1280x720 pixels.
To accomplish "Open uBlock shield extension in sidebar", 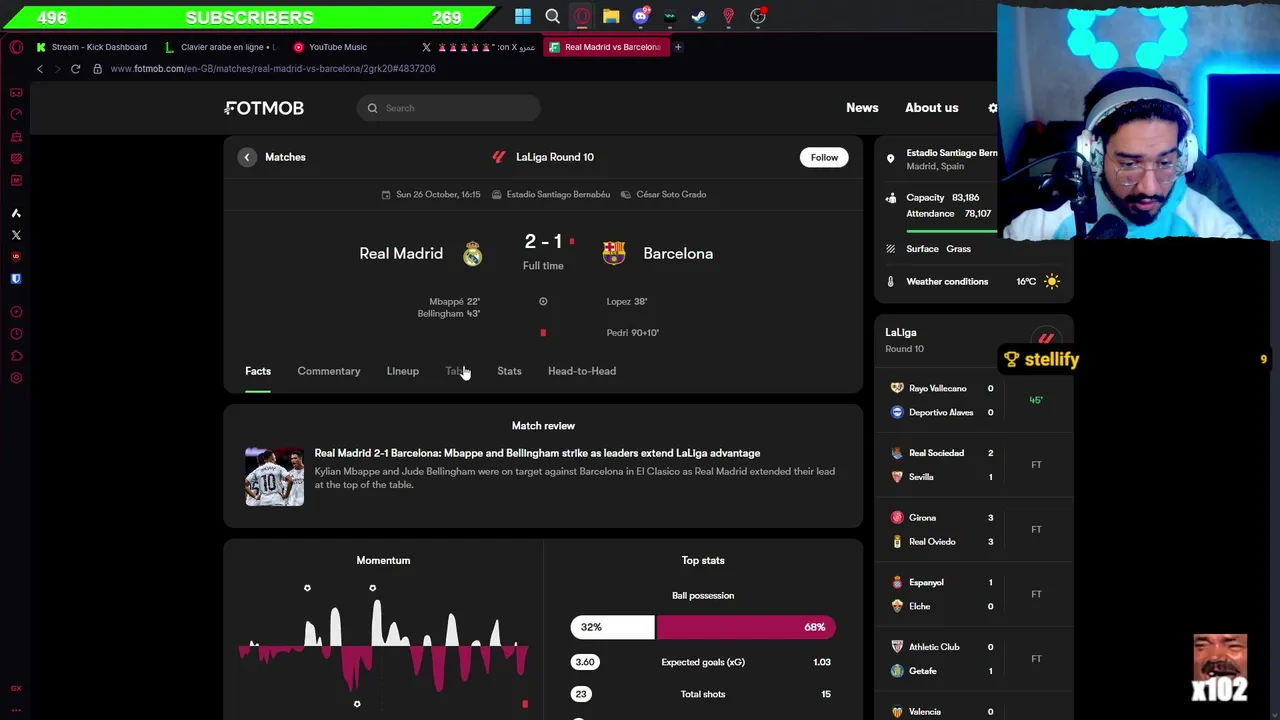I will click(x=16, y=257).
